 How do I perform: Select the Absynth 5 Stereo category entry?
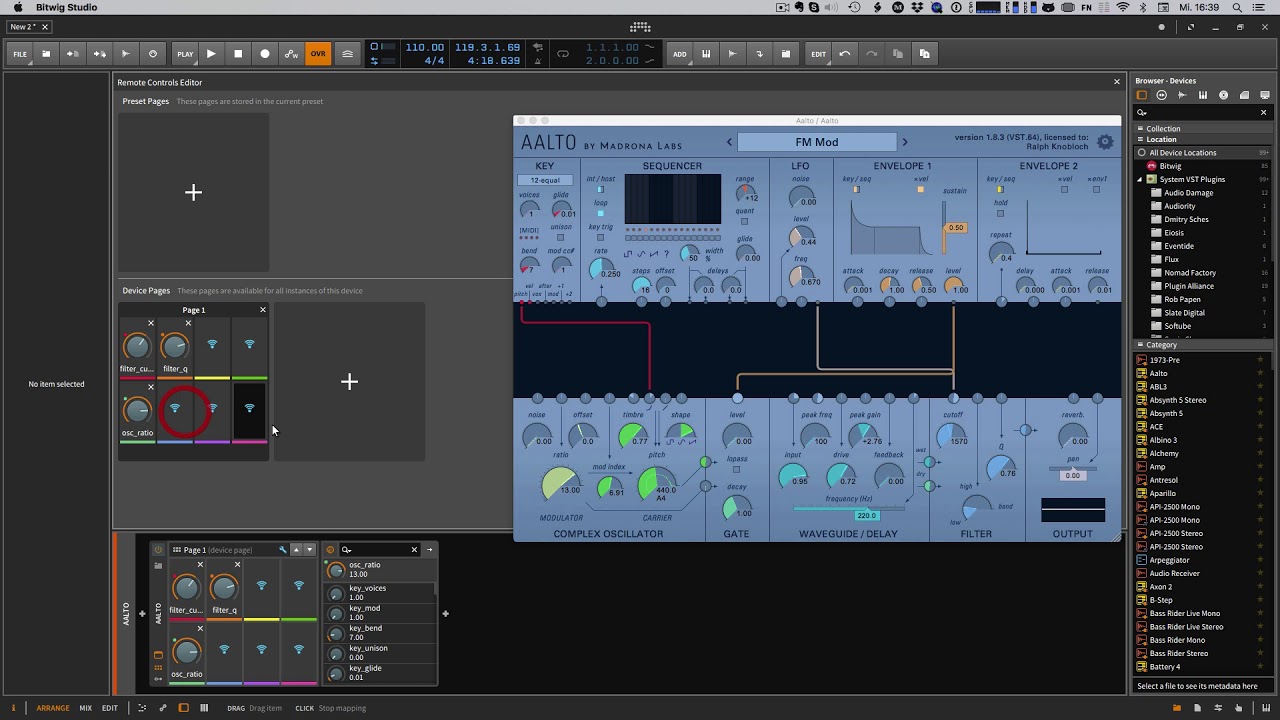(1178, 400)
